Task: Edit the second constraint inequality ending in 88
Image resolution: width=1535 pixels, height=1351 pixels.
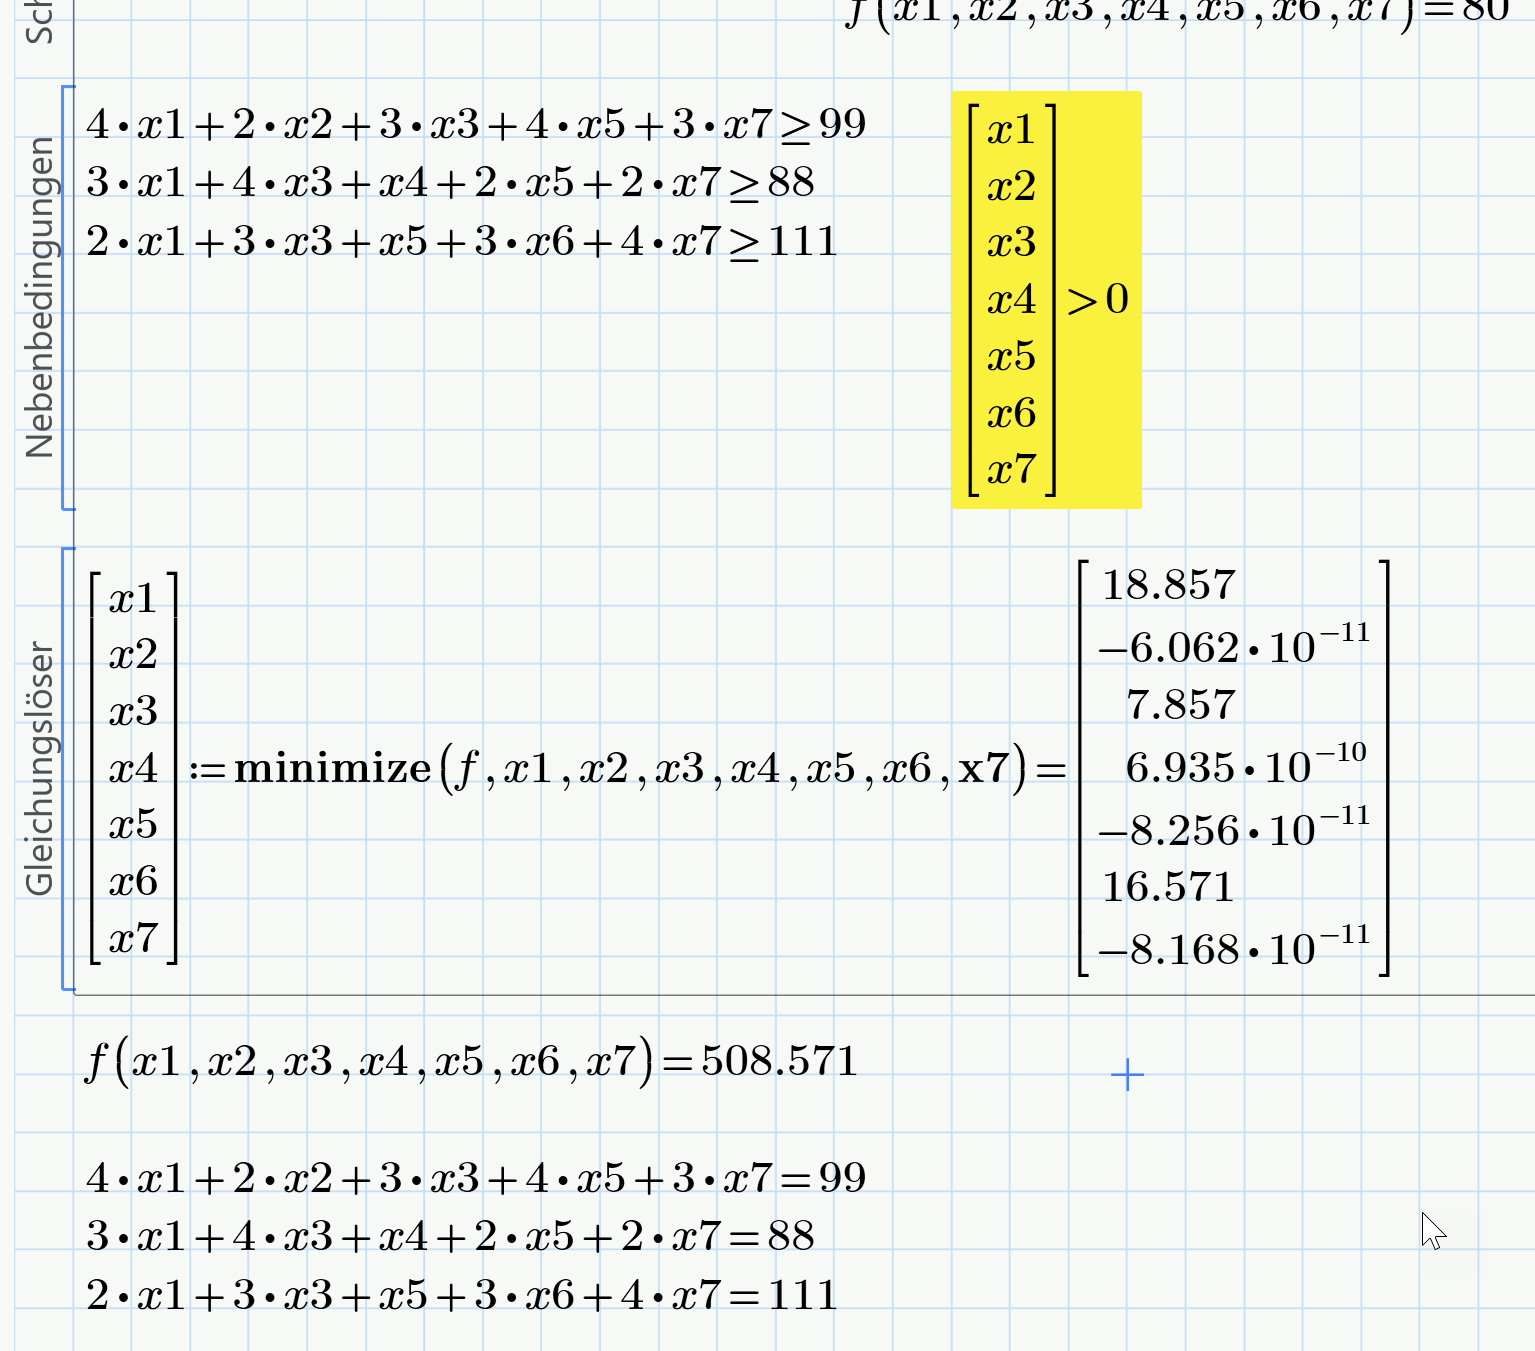Action: [x=450, y=183]
